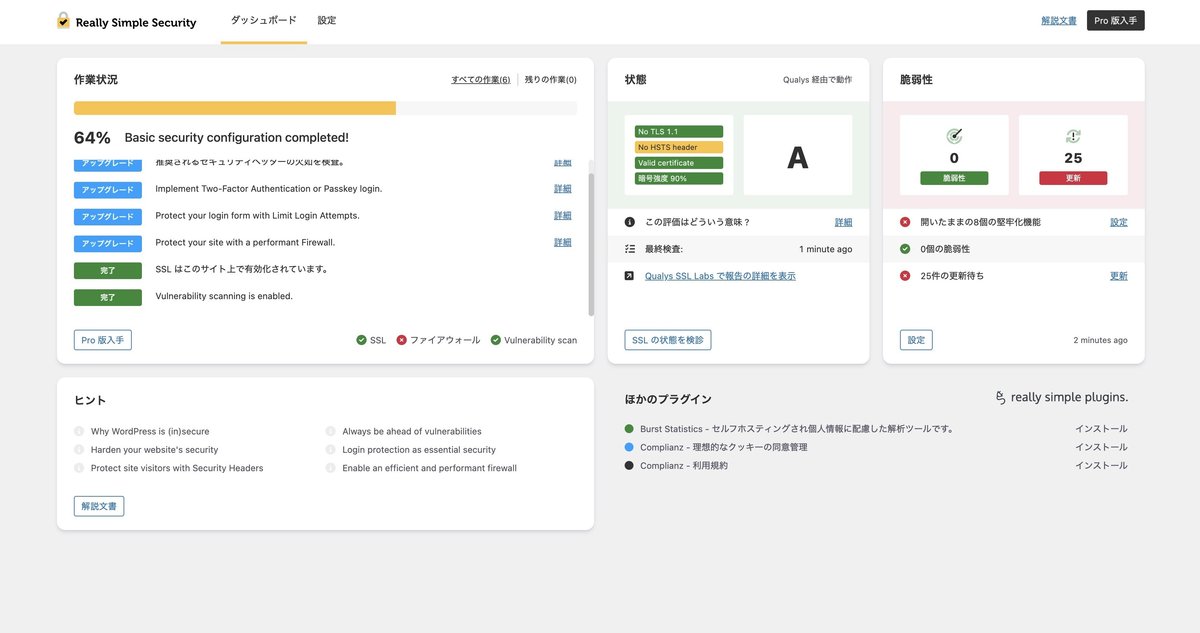Click the 暗号強度 90% badge

pos(679,179)
